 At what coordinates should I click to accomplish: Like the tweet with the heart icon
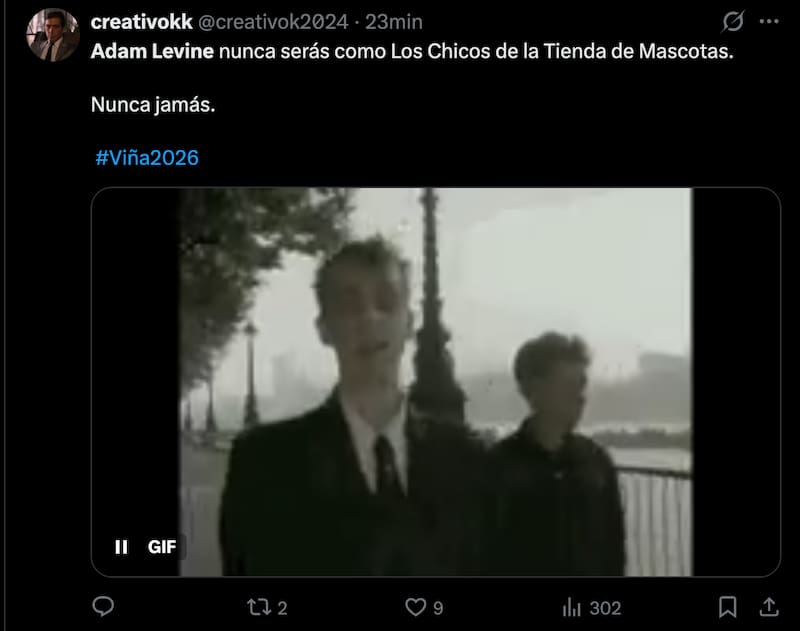(x=415, y=607)
